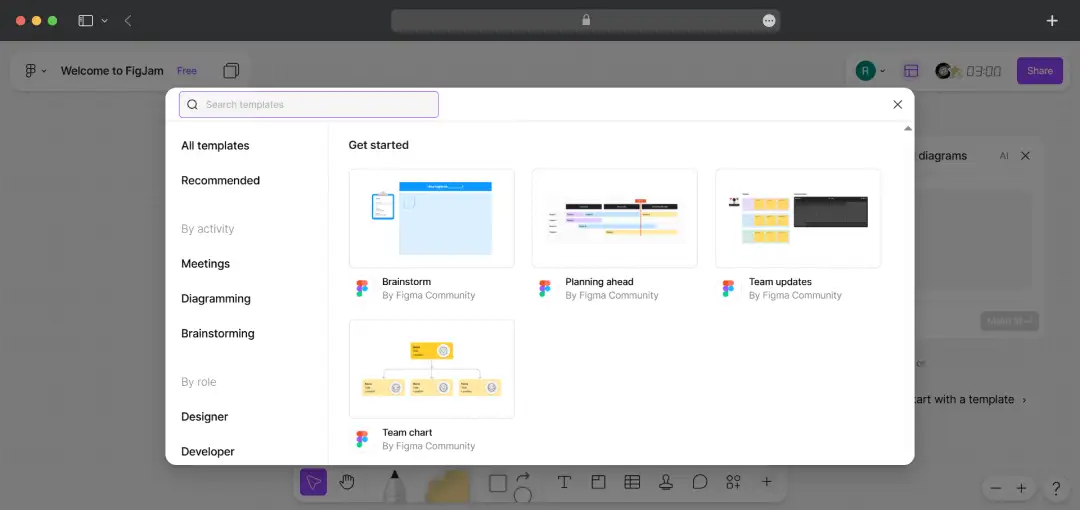Select All templates category

[215, 145]
